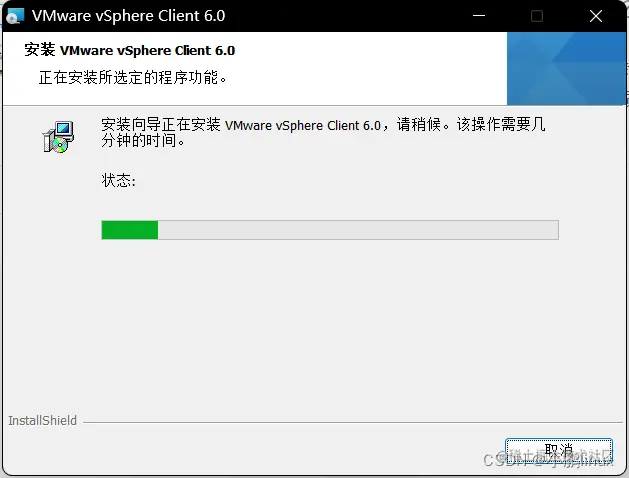Click the green filled part of progress bar
629x478 pixels.
tap(130, 230)
